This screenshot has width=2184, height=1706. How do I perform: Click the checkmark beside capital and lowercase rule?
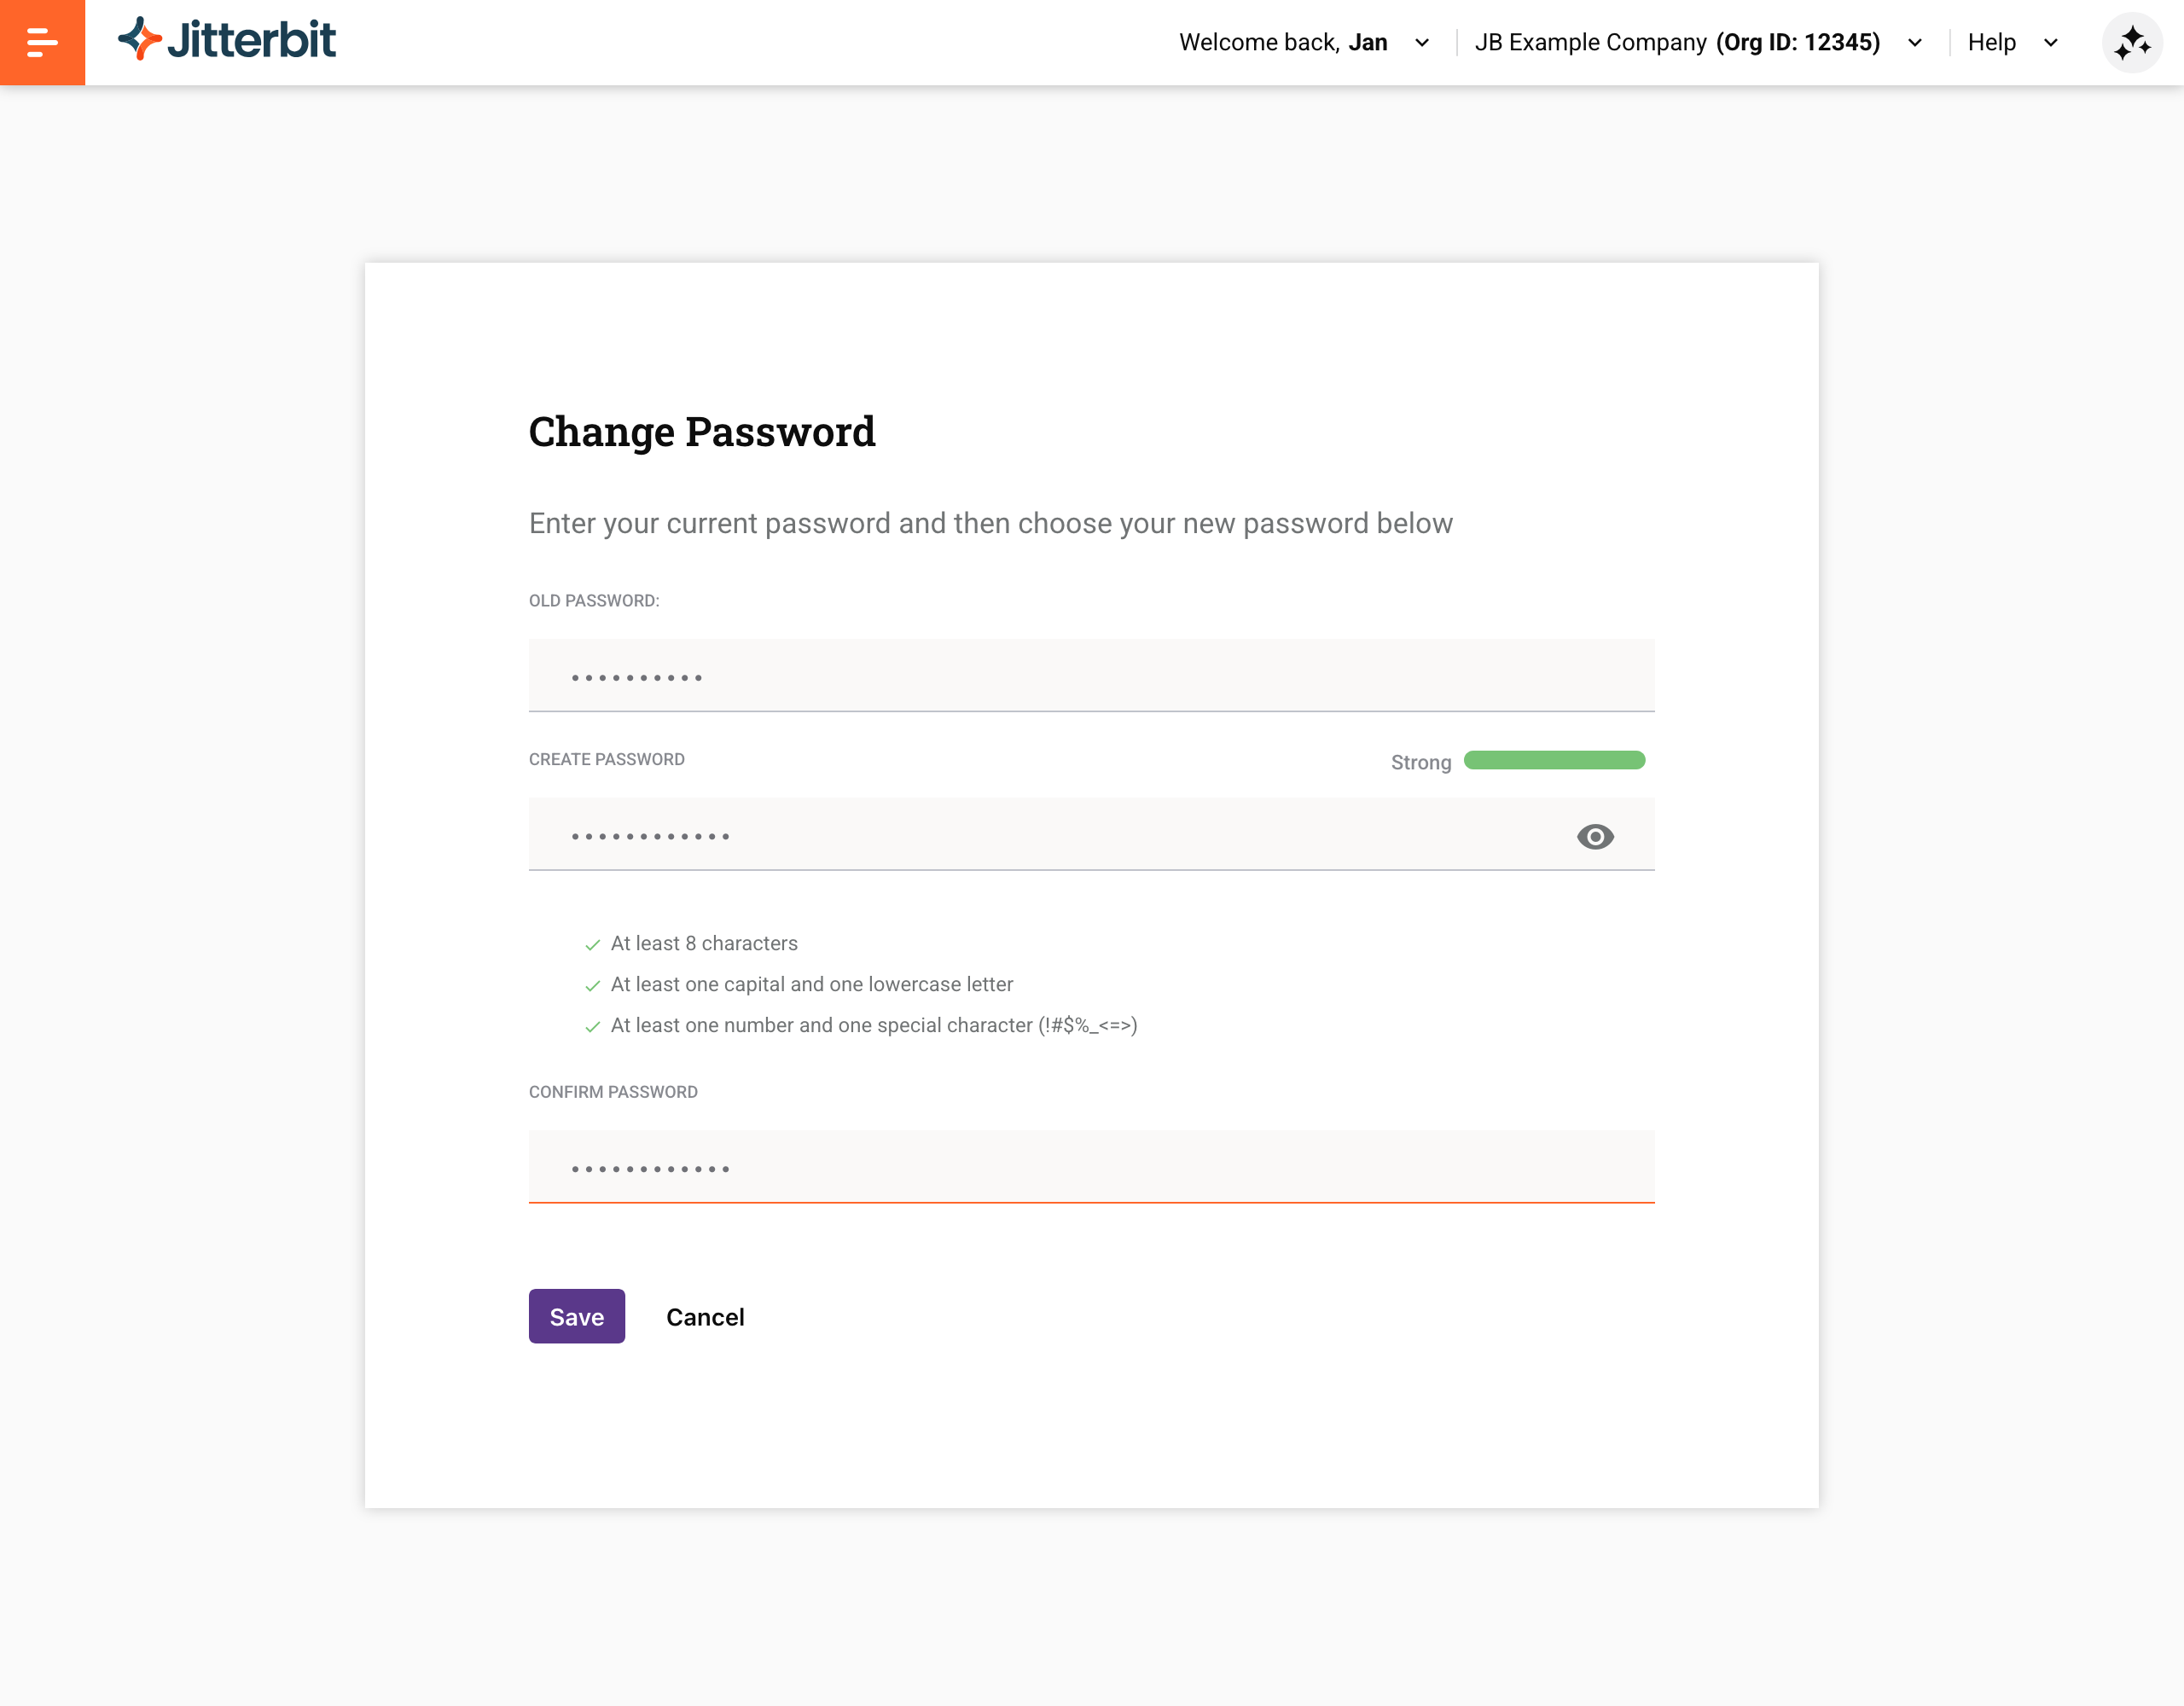(x=592, y=985)
